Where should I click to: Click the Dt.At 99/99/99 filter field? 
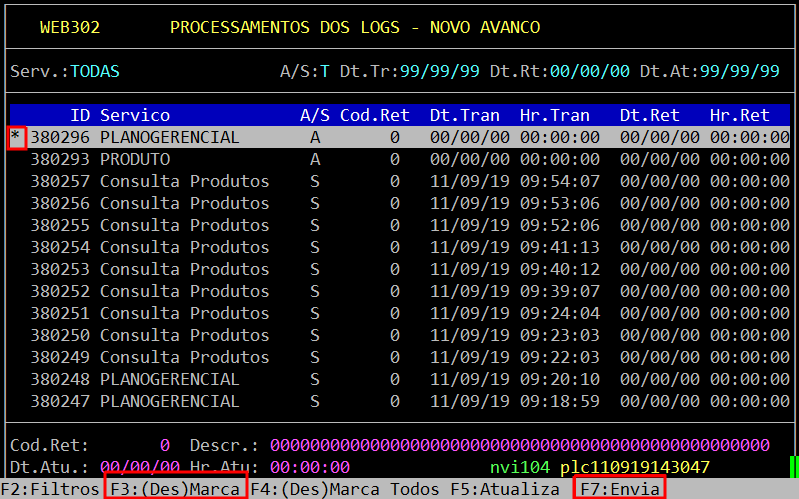point(740,72)
